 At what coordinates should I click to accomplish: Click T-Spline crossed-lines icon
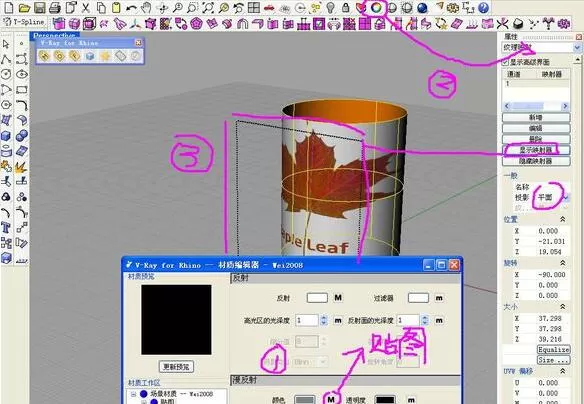(502, 24)
